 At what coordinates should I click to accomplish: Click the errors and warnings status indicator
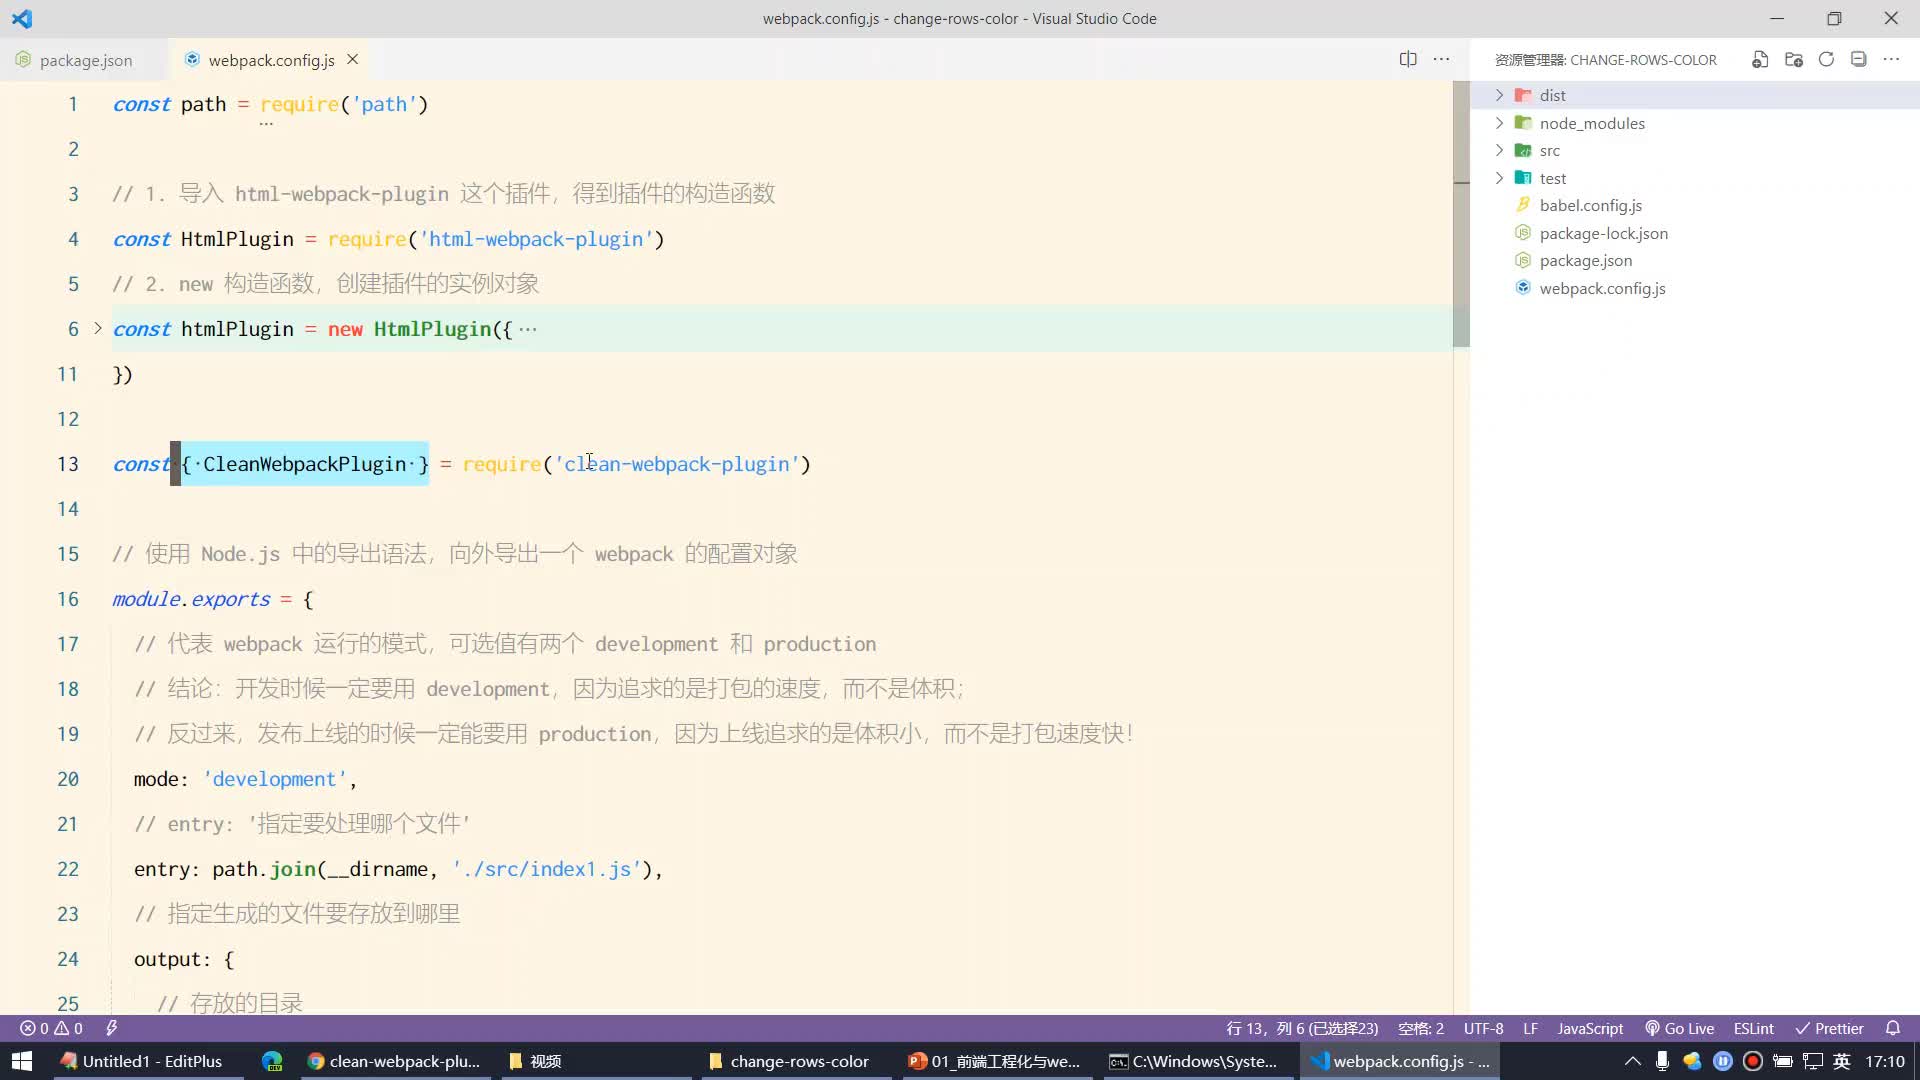(52, 1028)
